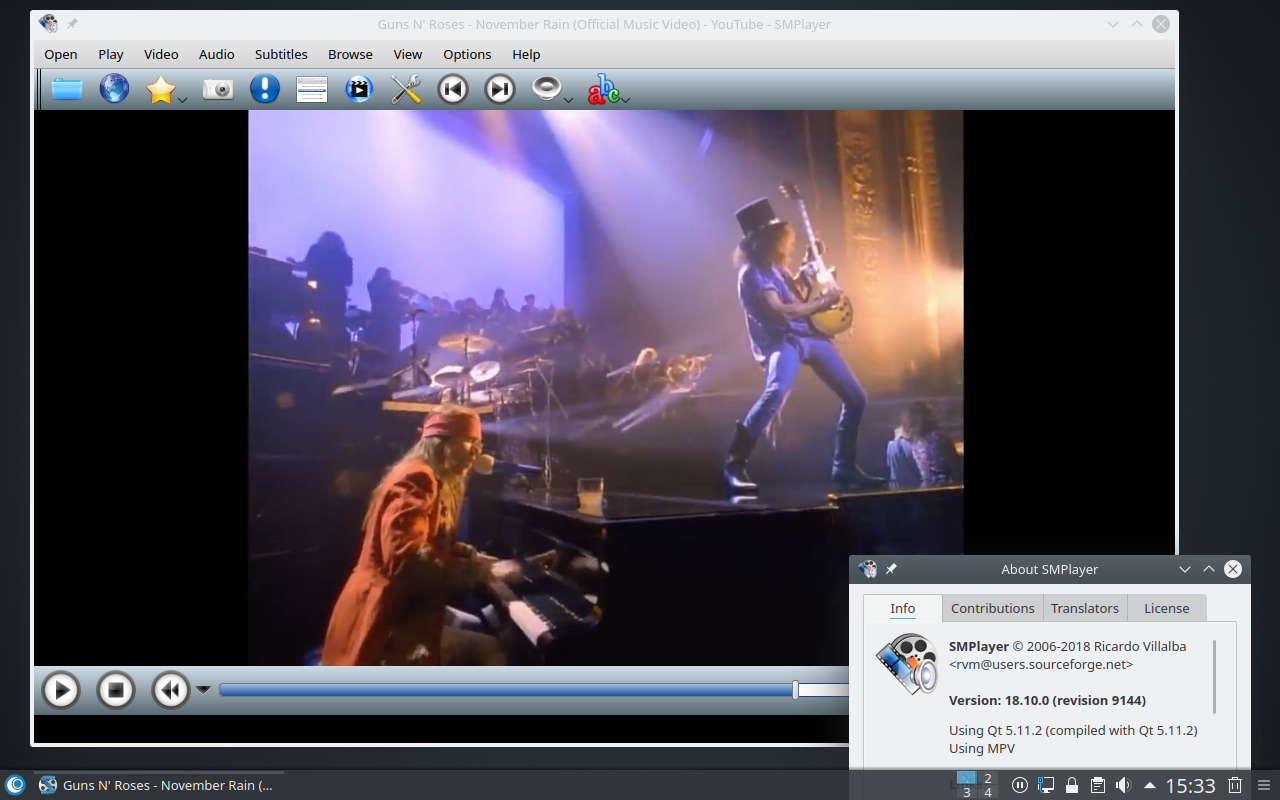This screenshot has height=800, width=1280.
Task: Open the information blue exclamation icon
Action: (264, 89)
